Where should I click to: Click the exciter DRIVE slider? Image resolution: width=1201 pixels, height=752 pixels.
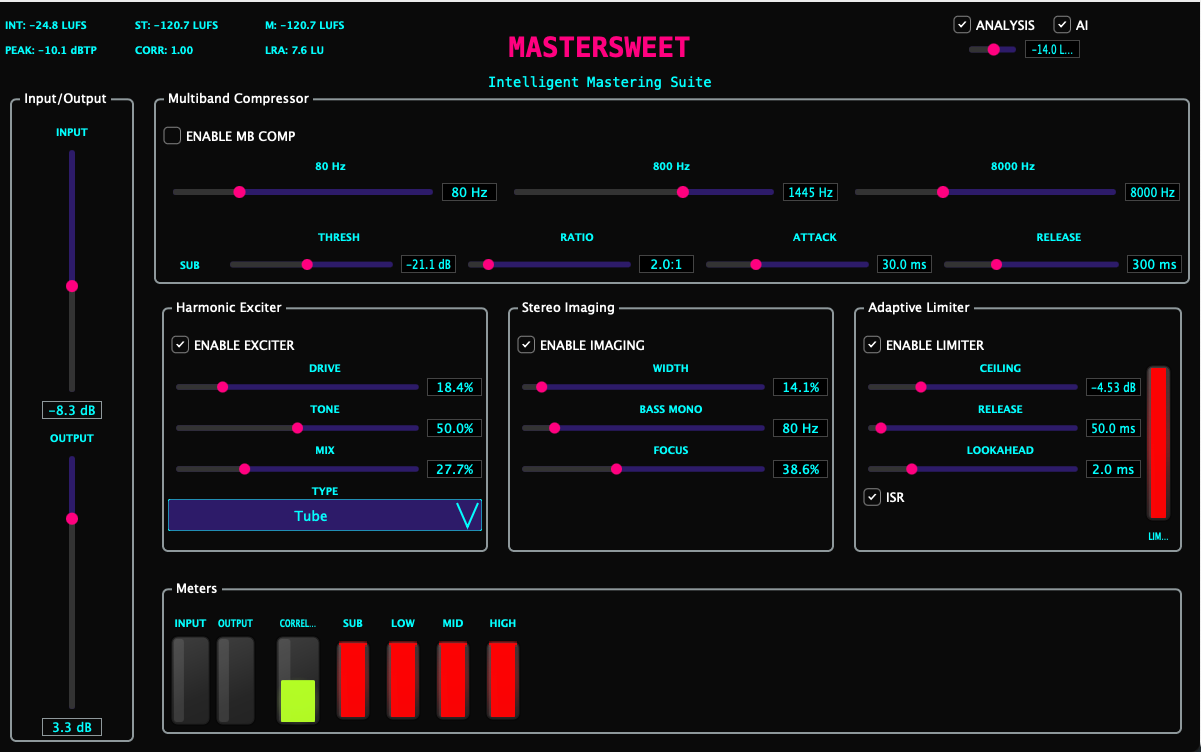(297, 387)
